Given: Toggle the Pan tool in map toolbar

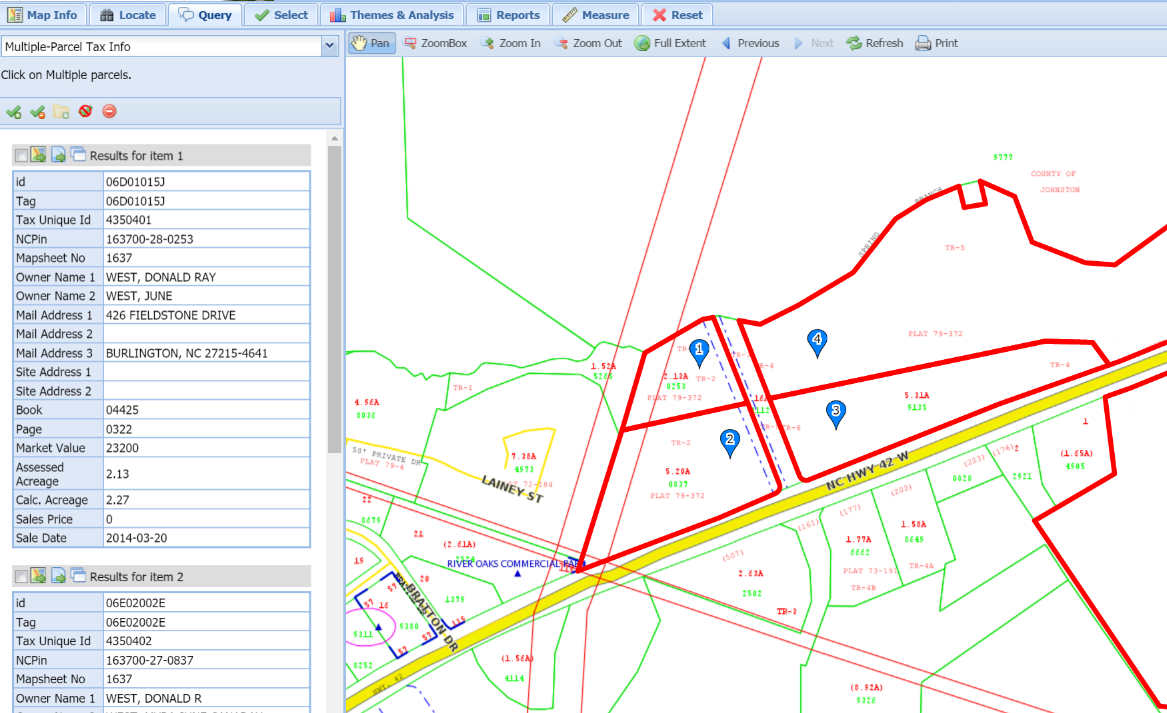Looking at the screenshot, I should tap(370, 43).
